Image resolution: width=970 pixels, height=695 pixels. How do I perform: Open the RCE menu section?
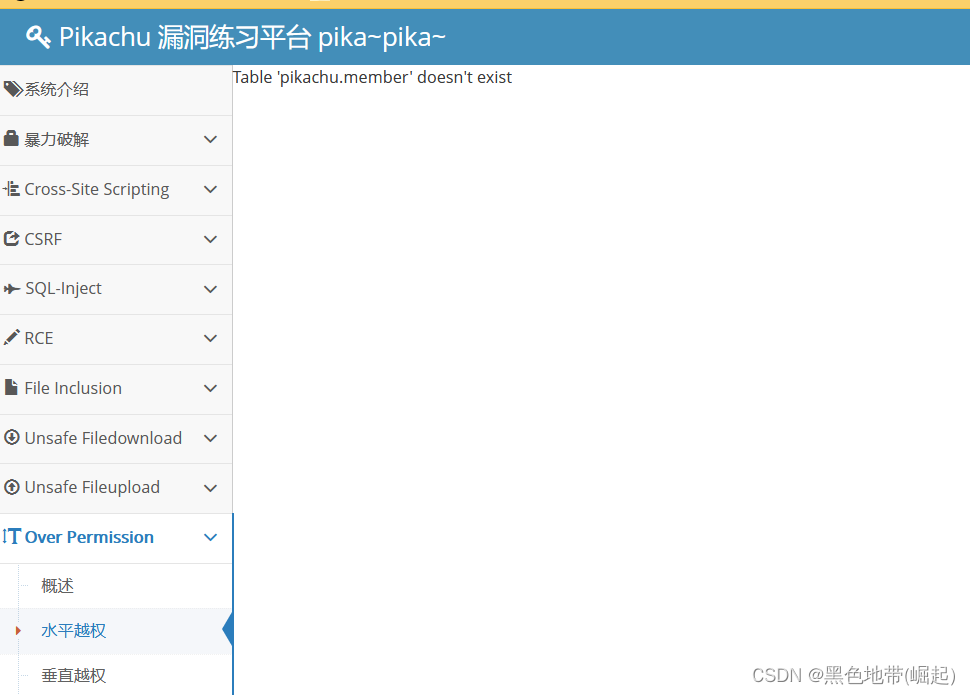pyautogui.click(x=116, y=339)
